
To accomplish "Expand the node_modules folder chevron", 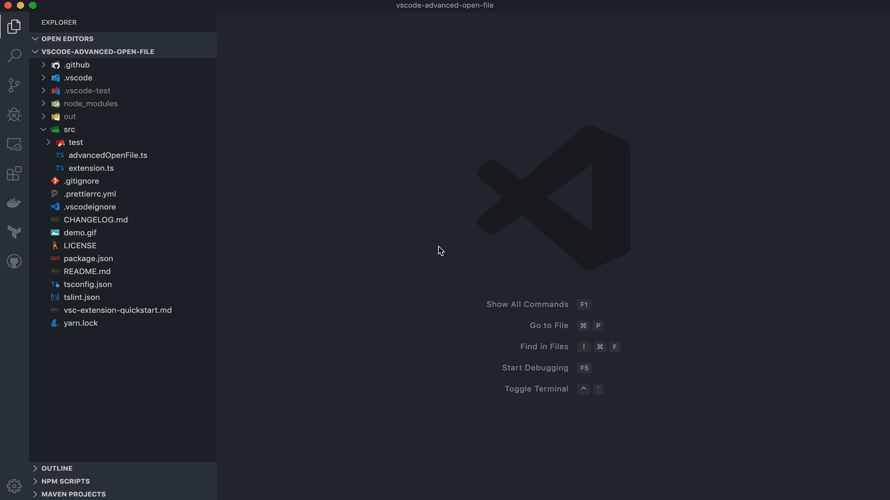I will click(x=44, y=104).
